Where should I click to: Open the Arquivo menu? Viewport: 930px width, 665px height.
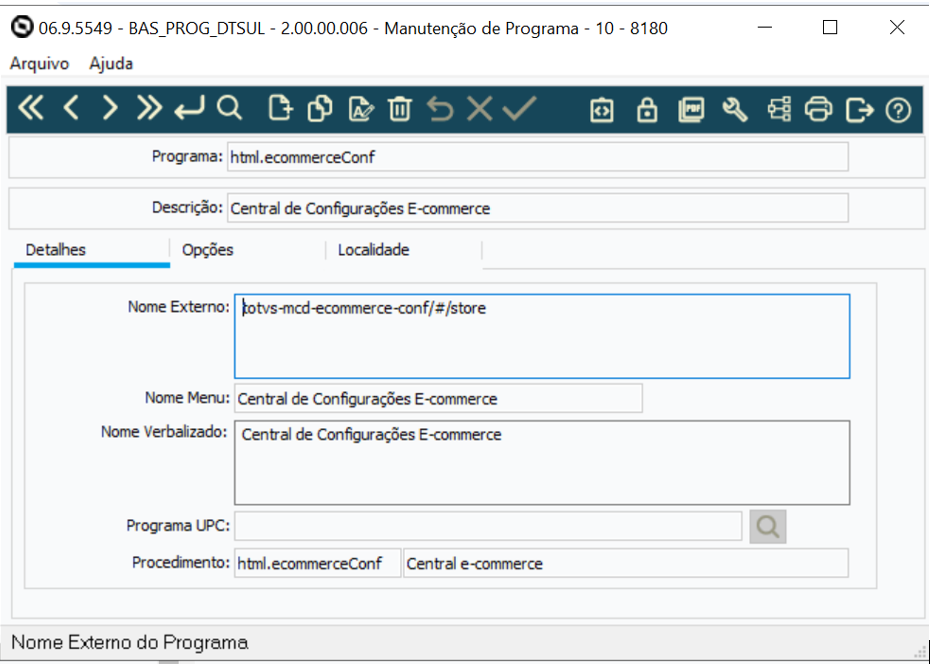click(x=39, y=63)
